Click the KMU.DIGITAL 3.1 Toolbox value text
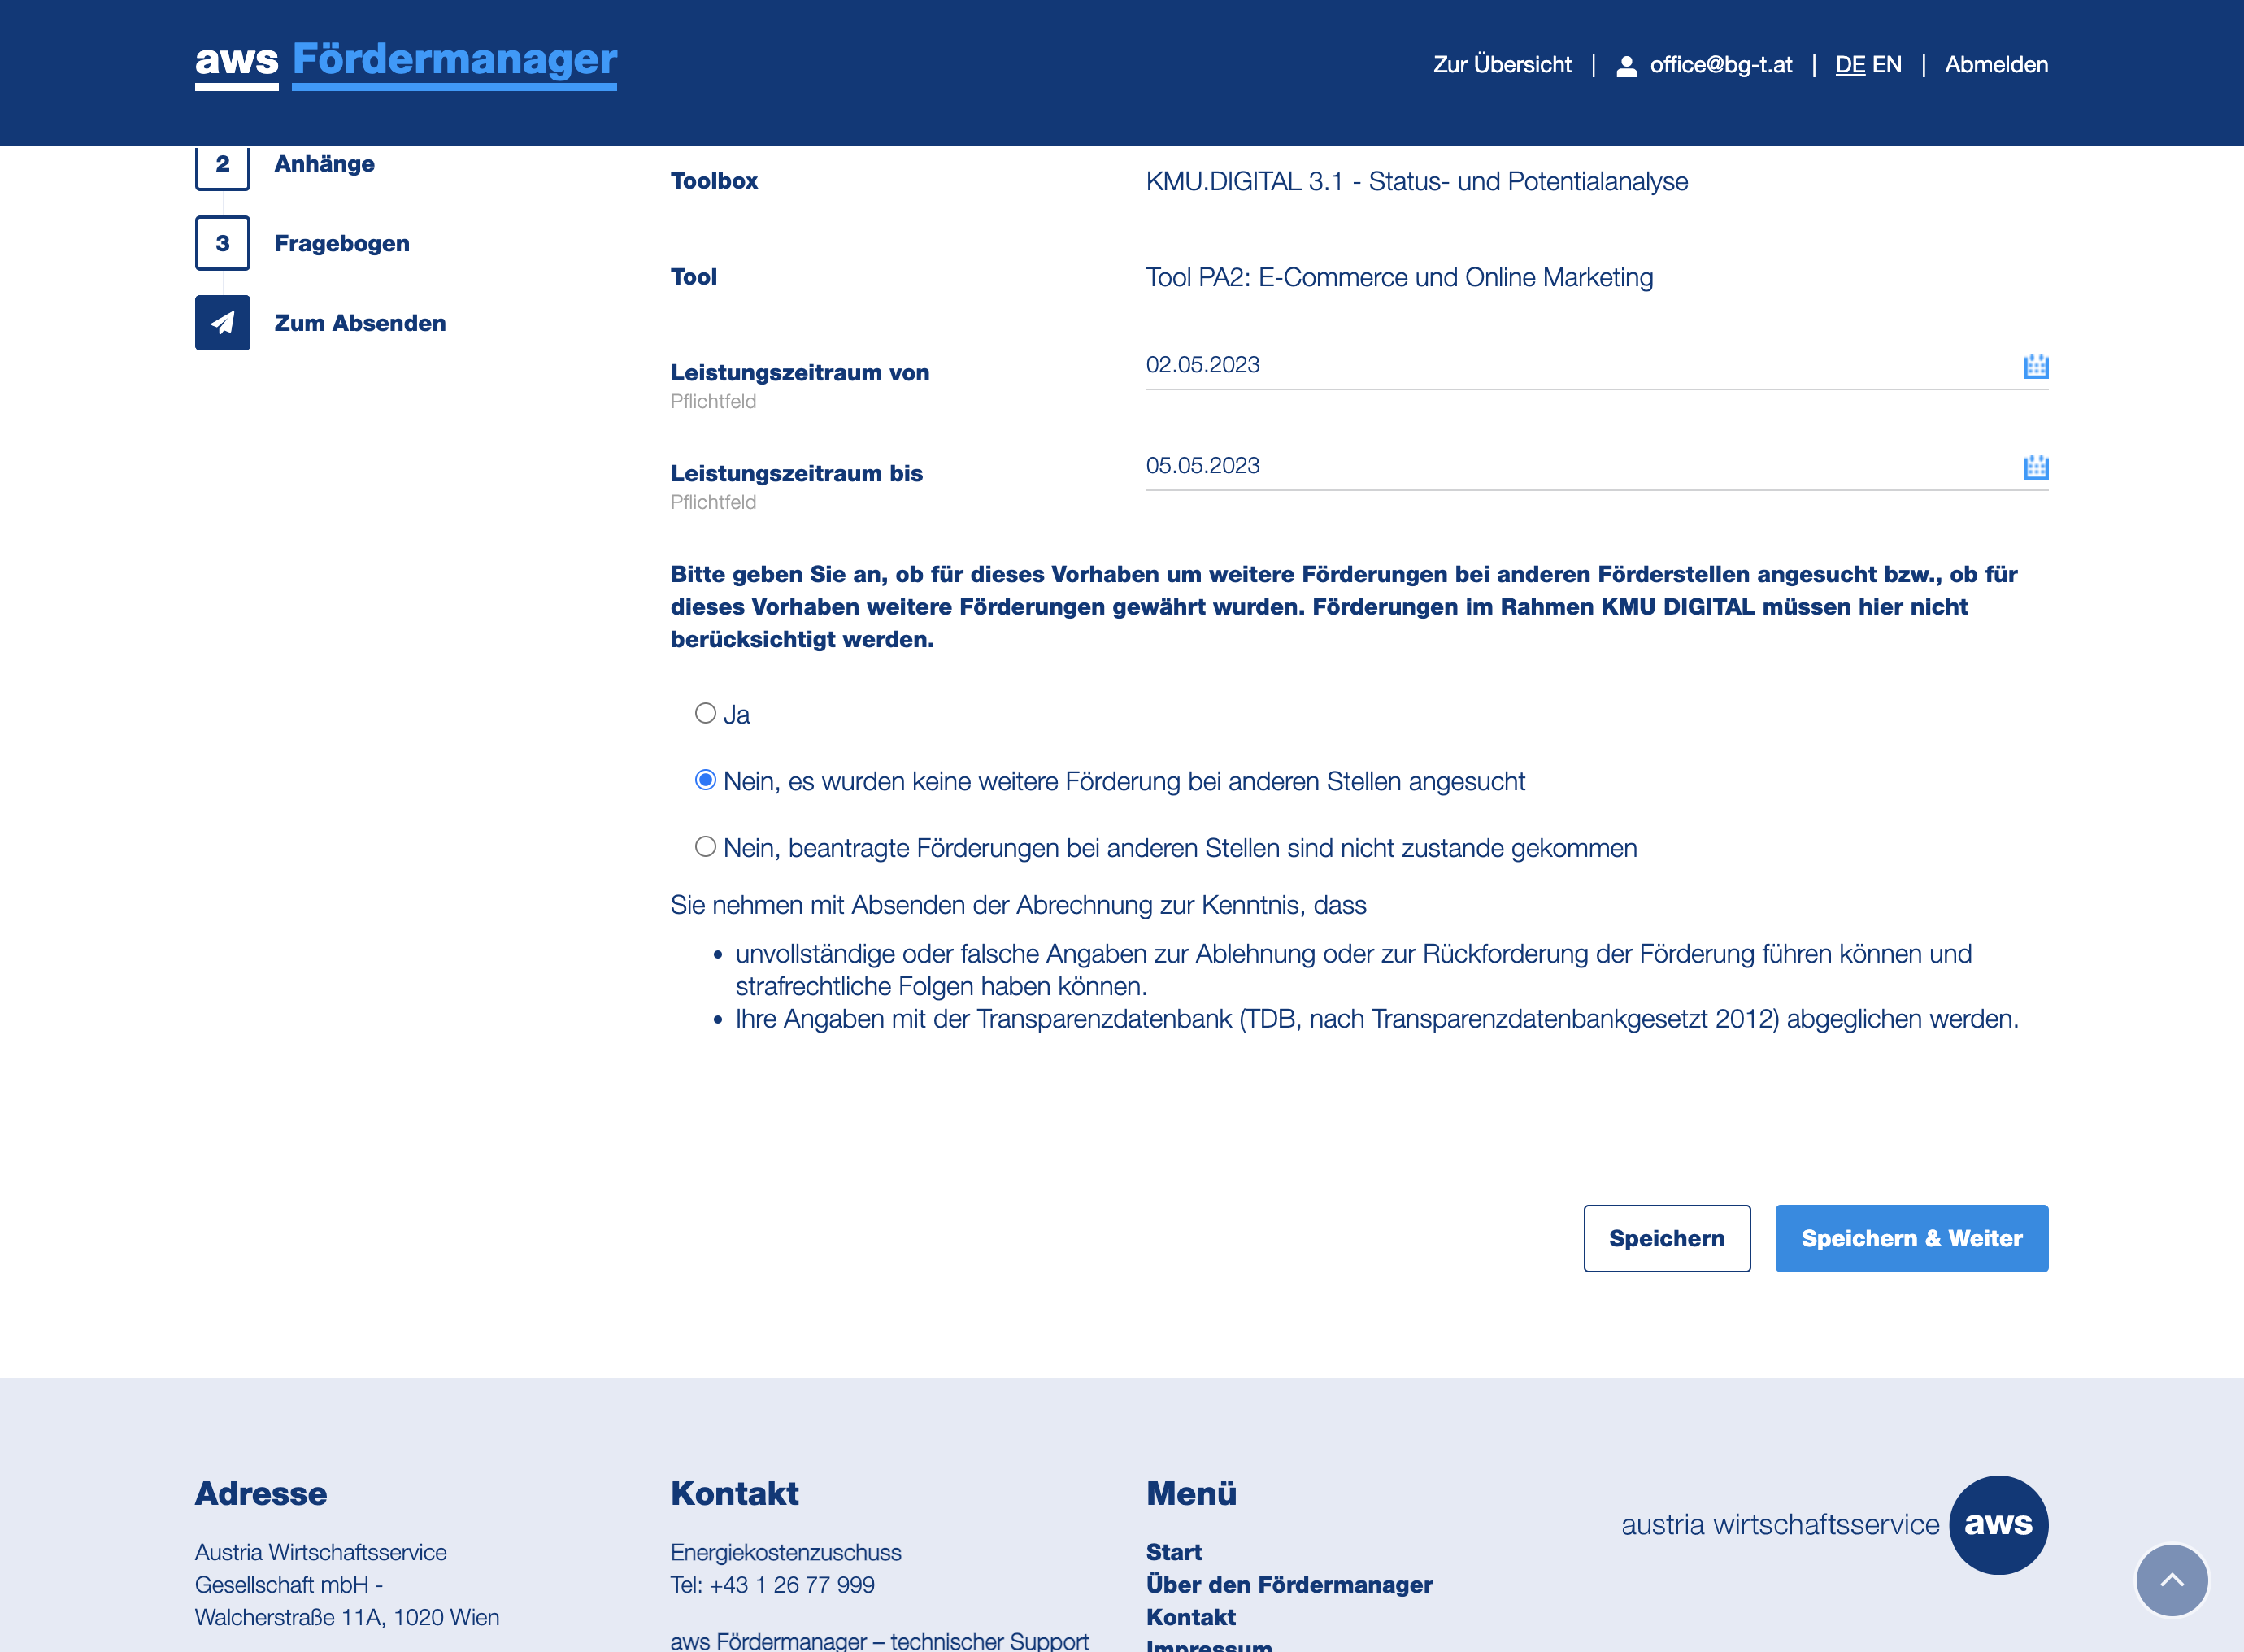Screen dimensions: 2244x1652 (1417, 181)
